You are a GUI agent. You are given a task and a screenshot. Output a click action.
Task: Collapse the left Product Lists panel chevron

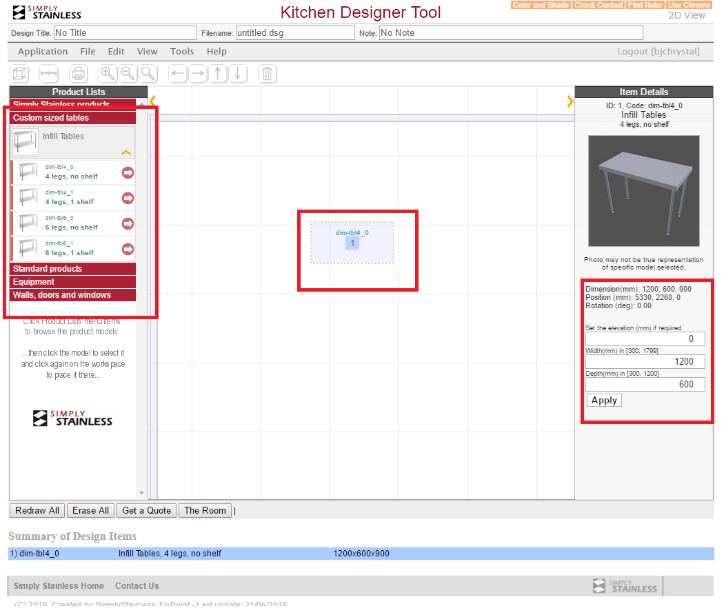click(153, 100)
